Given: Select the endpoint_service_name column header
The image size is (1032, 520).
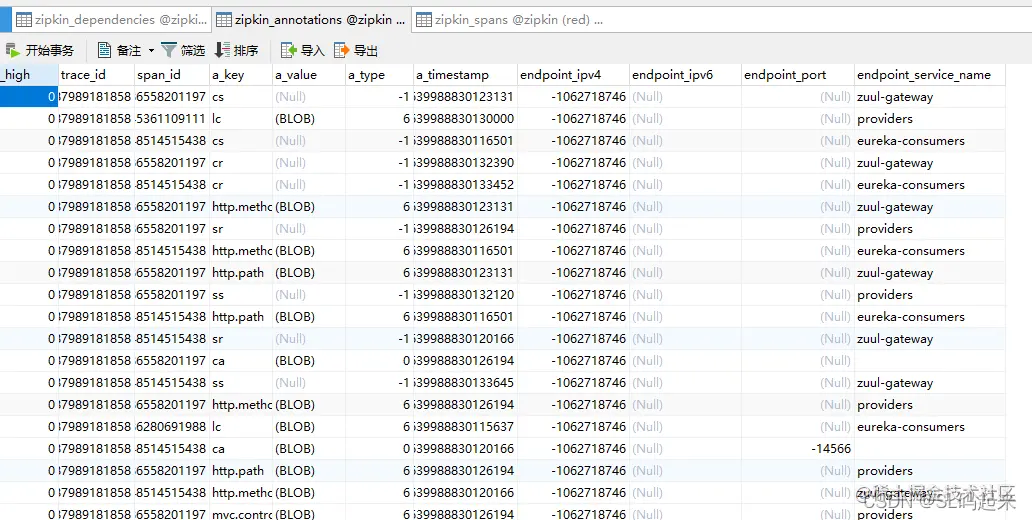Looking at the screenshot, I should [x=929, y=75].
